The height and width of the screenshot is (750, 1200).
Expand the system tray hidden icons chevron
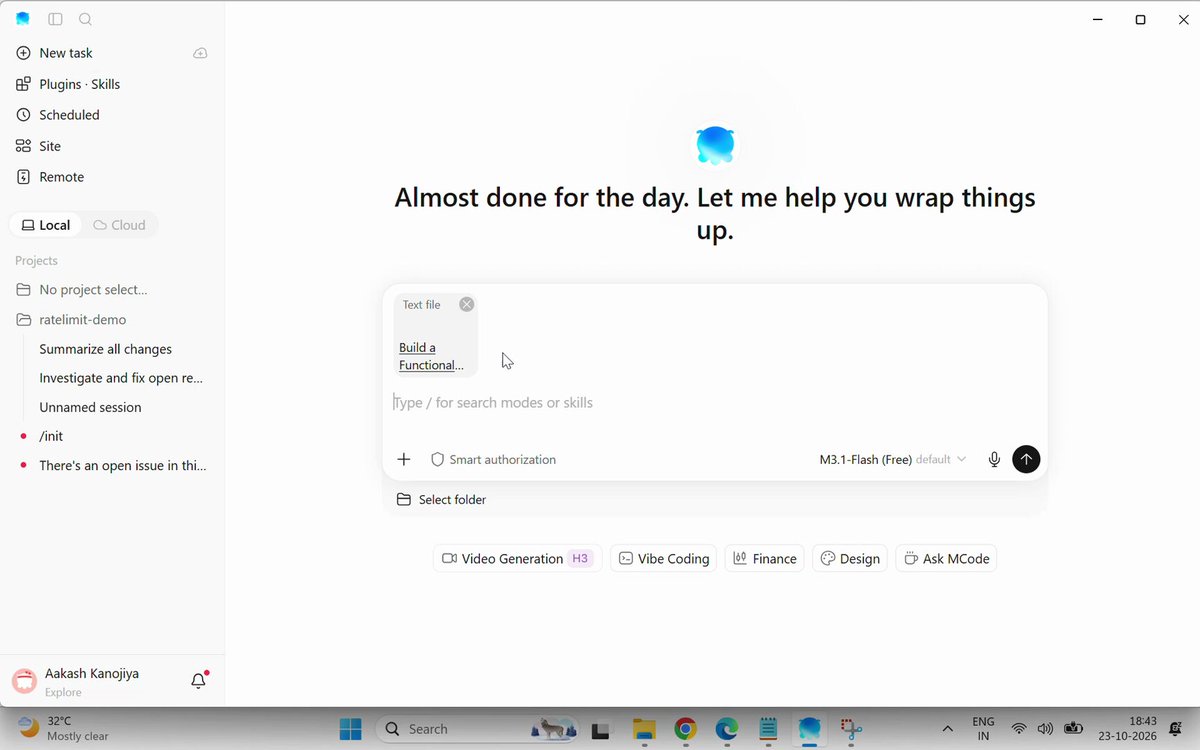click(947, 729)
